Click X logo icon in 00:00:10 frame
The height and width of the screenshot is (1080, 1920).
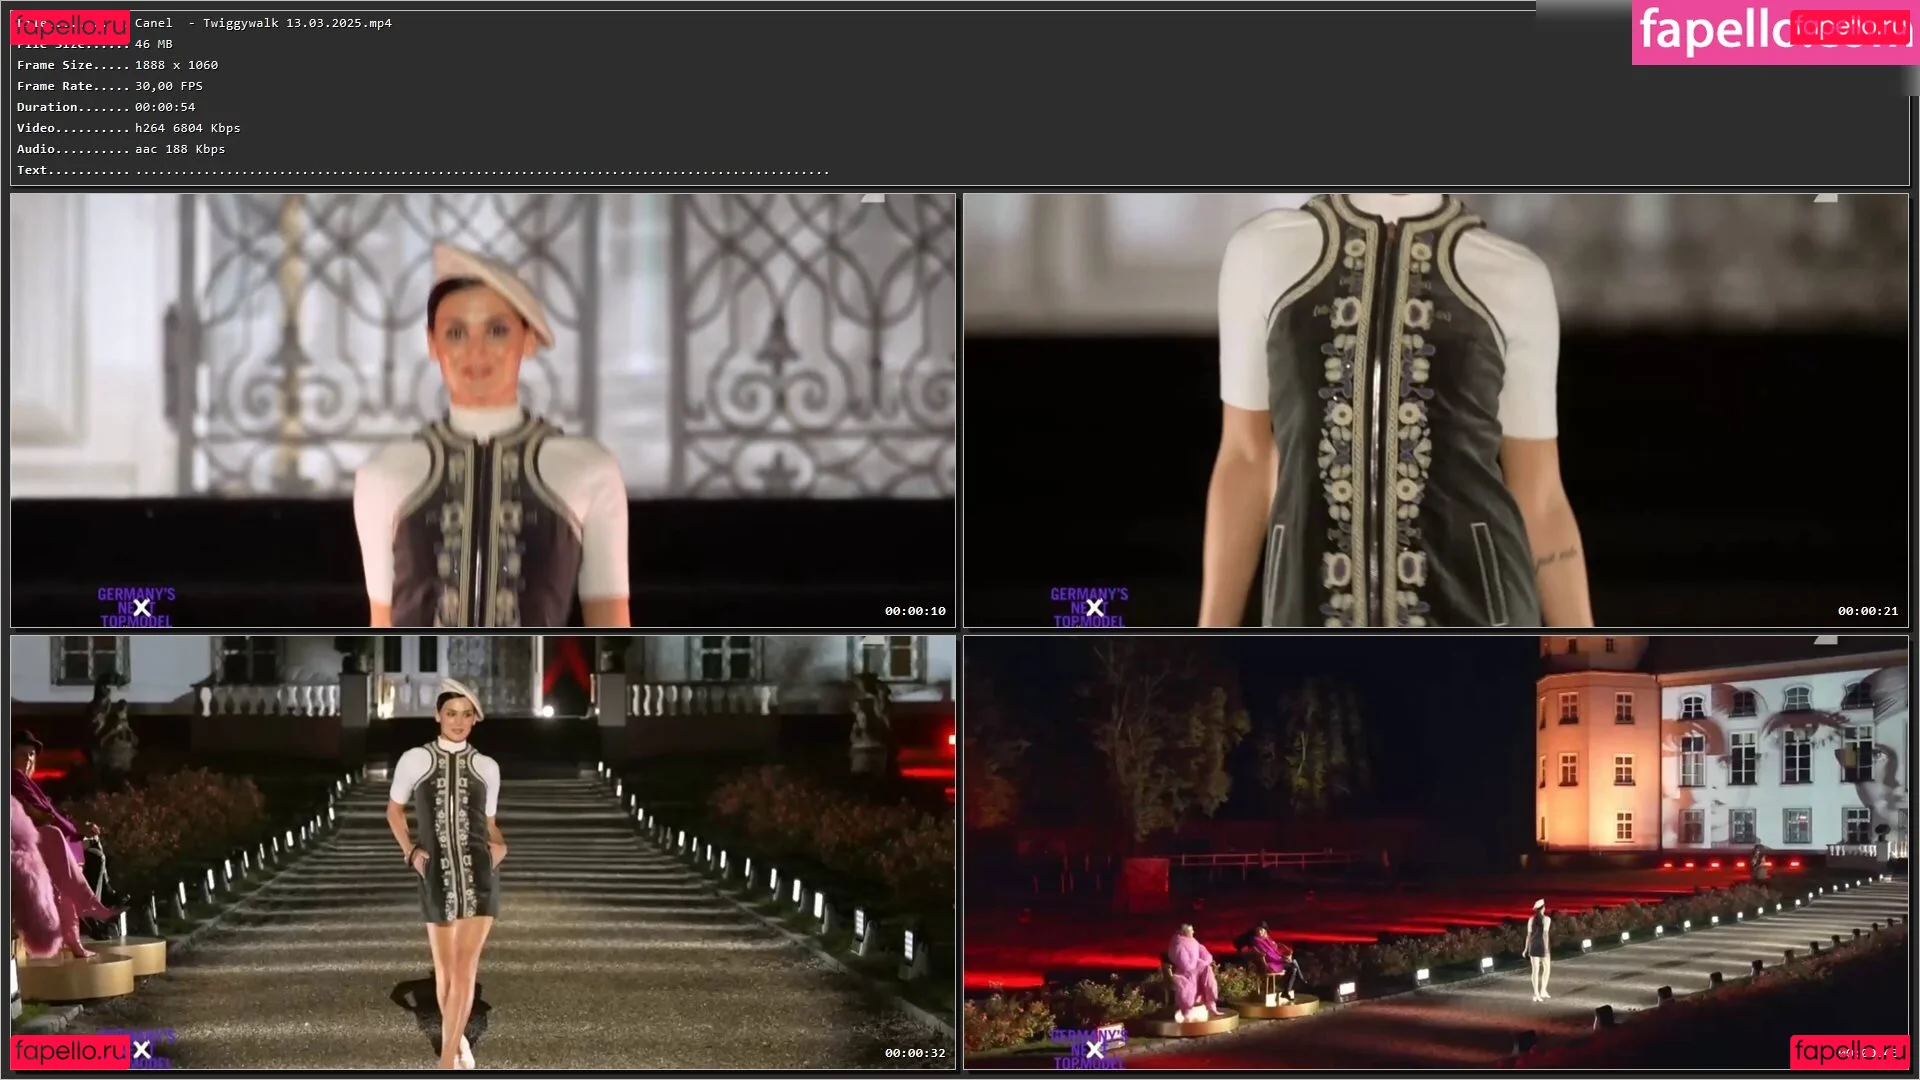click(142, 608)
